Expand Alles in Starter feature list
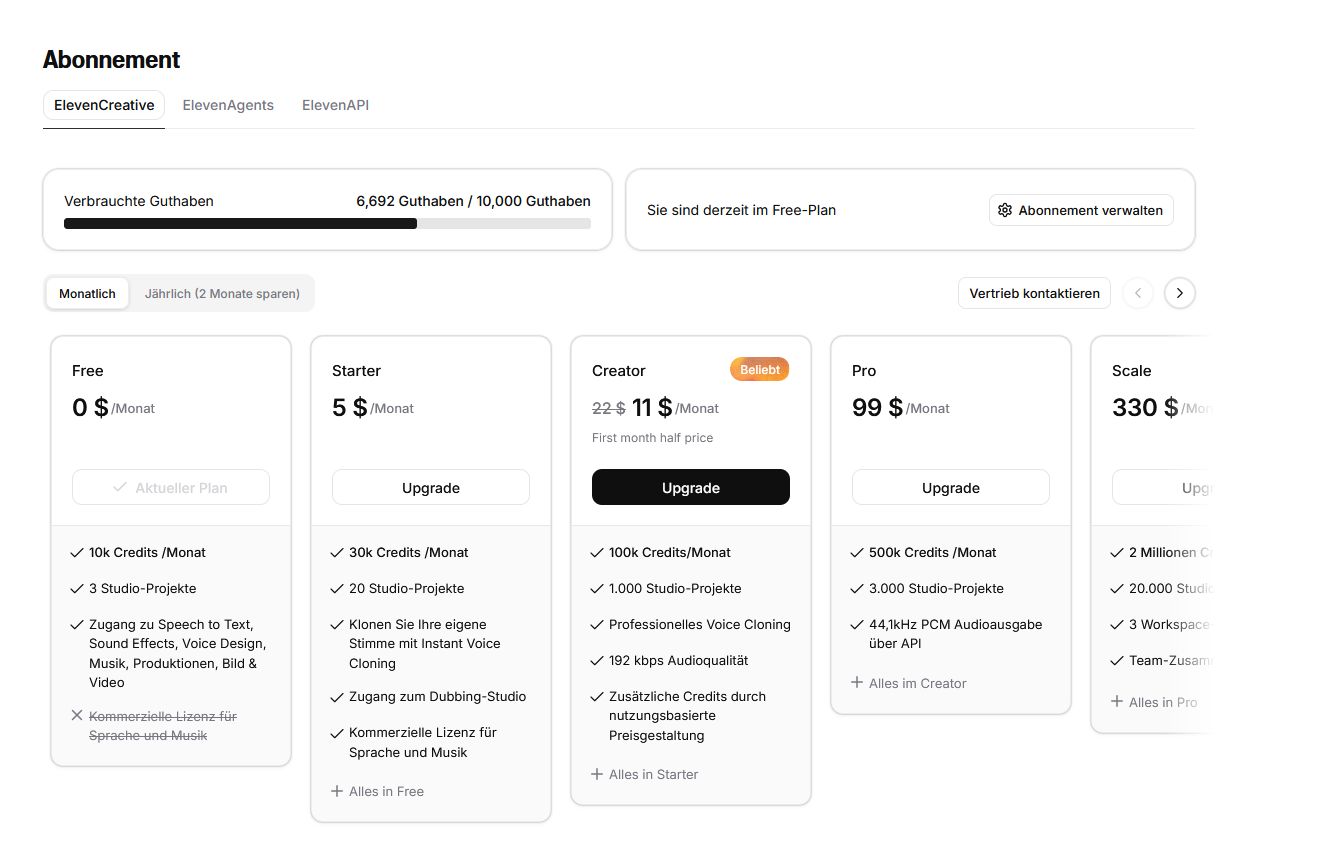This screenshot has height=851, width=1328. click(x=645, y=774)
